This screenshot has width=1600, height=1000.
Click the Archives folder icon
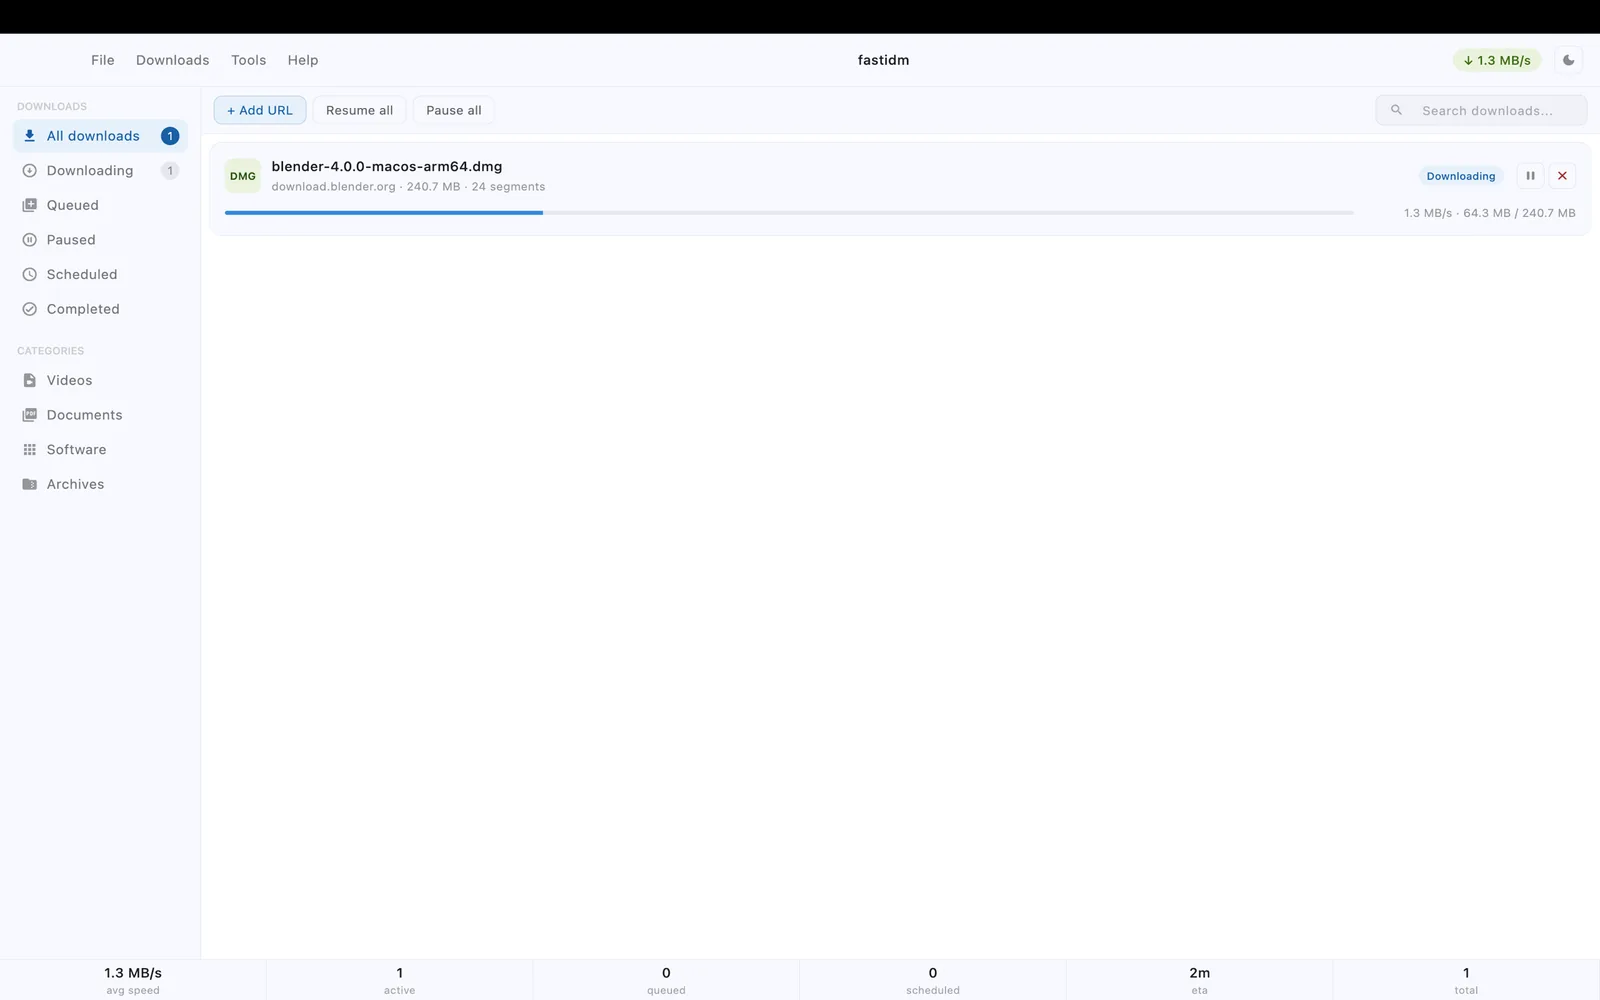[29, 484]
